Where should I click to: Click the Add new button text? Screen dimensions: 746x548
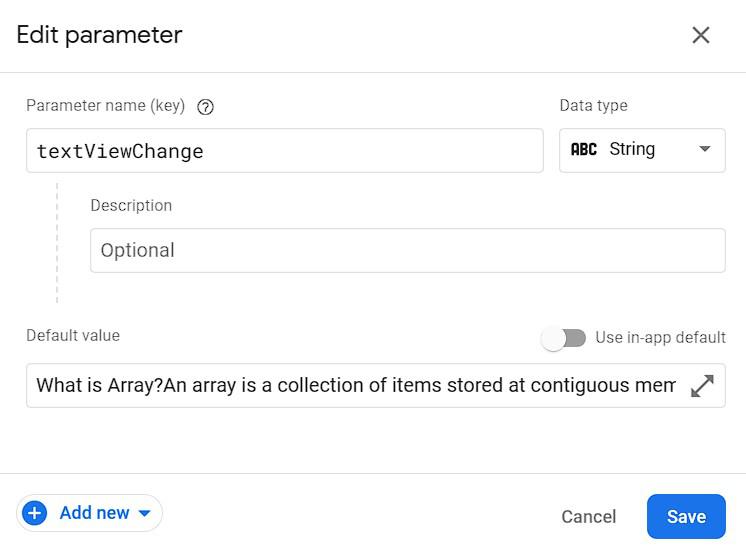94,513
